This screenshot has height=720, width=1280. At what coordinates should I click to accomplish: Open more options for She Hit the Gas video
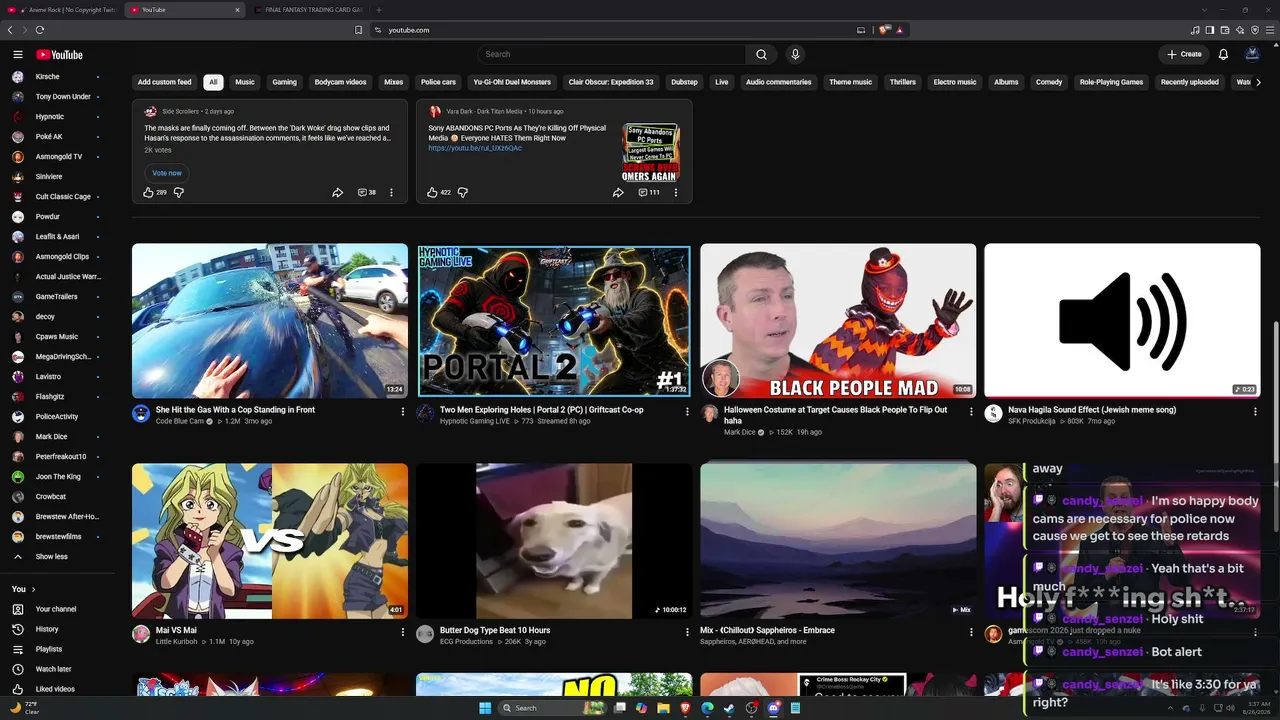[403, 411]
